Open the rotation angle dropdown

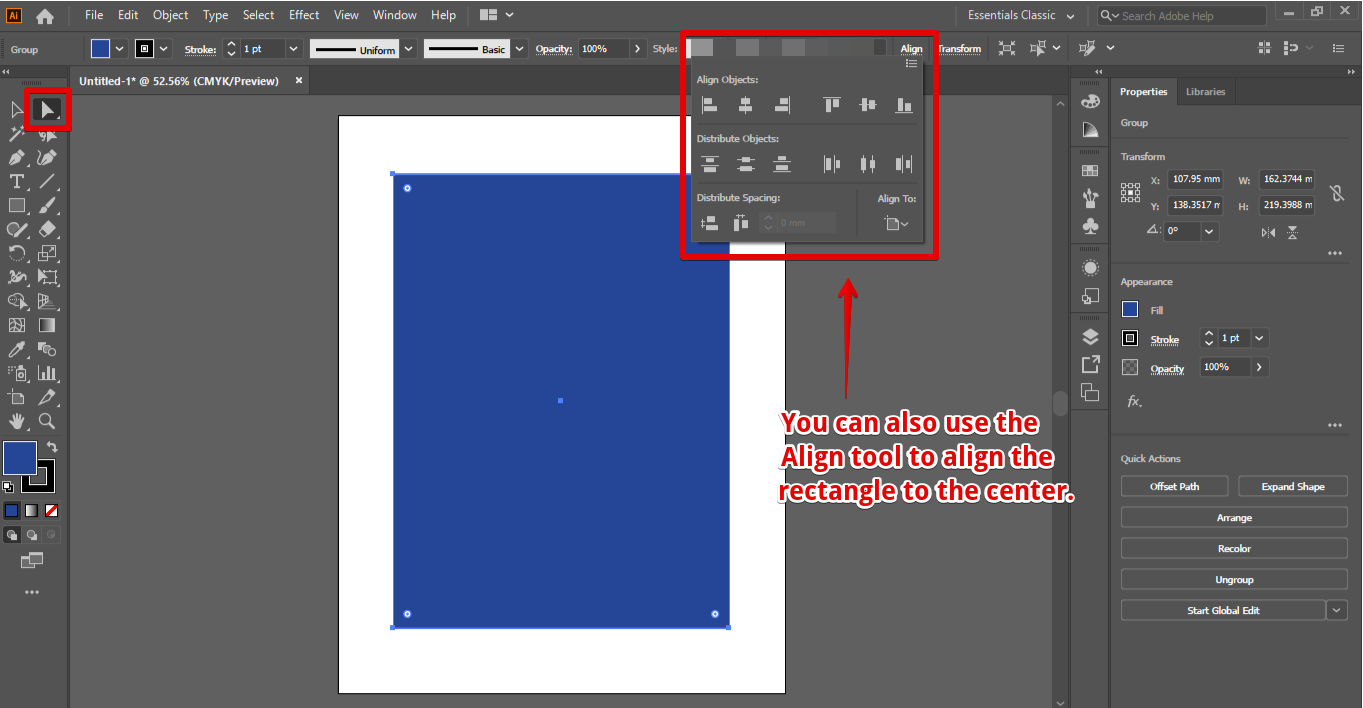click(1209, 231)
